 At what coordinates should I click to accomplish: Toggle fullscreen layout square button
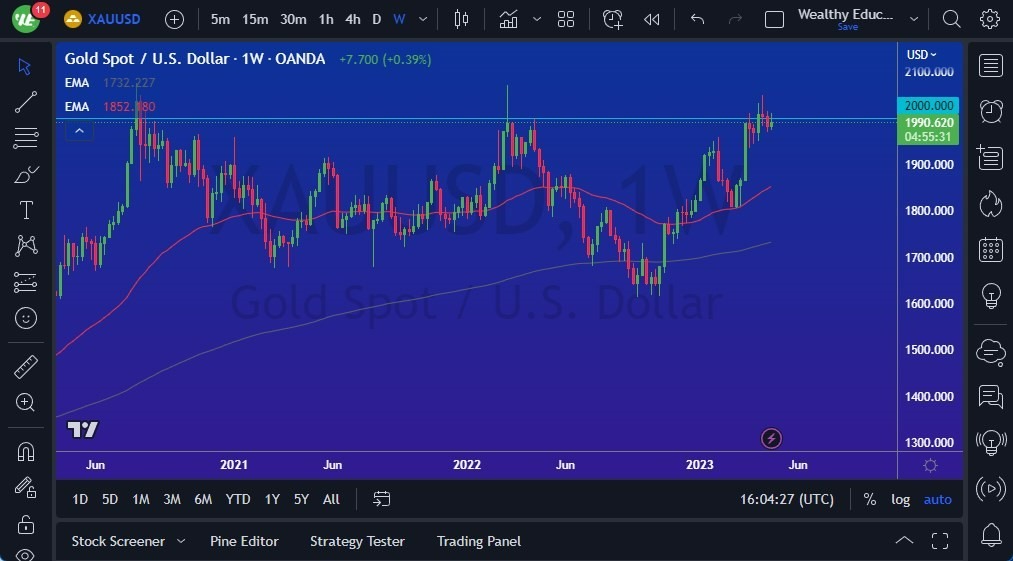tap(774, 19)
